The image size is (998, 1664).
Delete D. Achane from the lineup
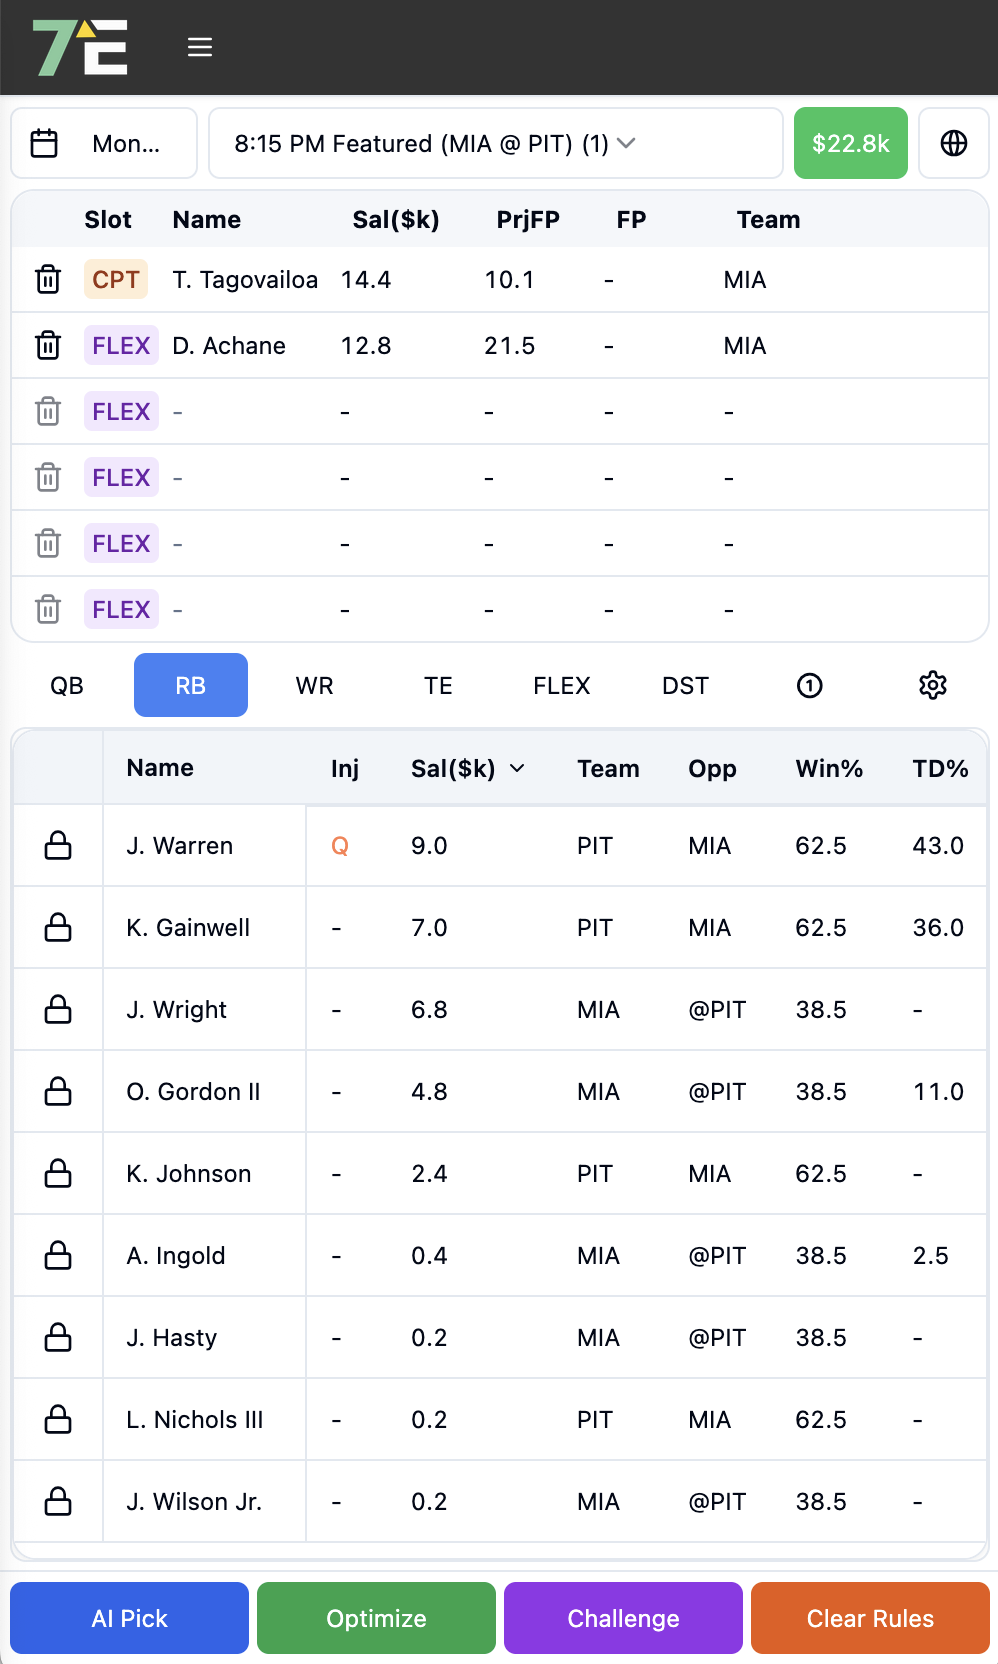coord(48,345)
